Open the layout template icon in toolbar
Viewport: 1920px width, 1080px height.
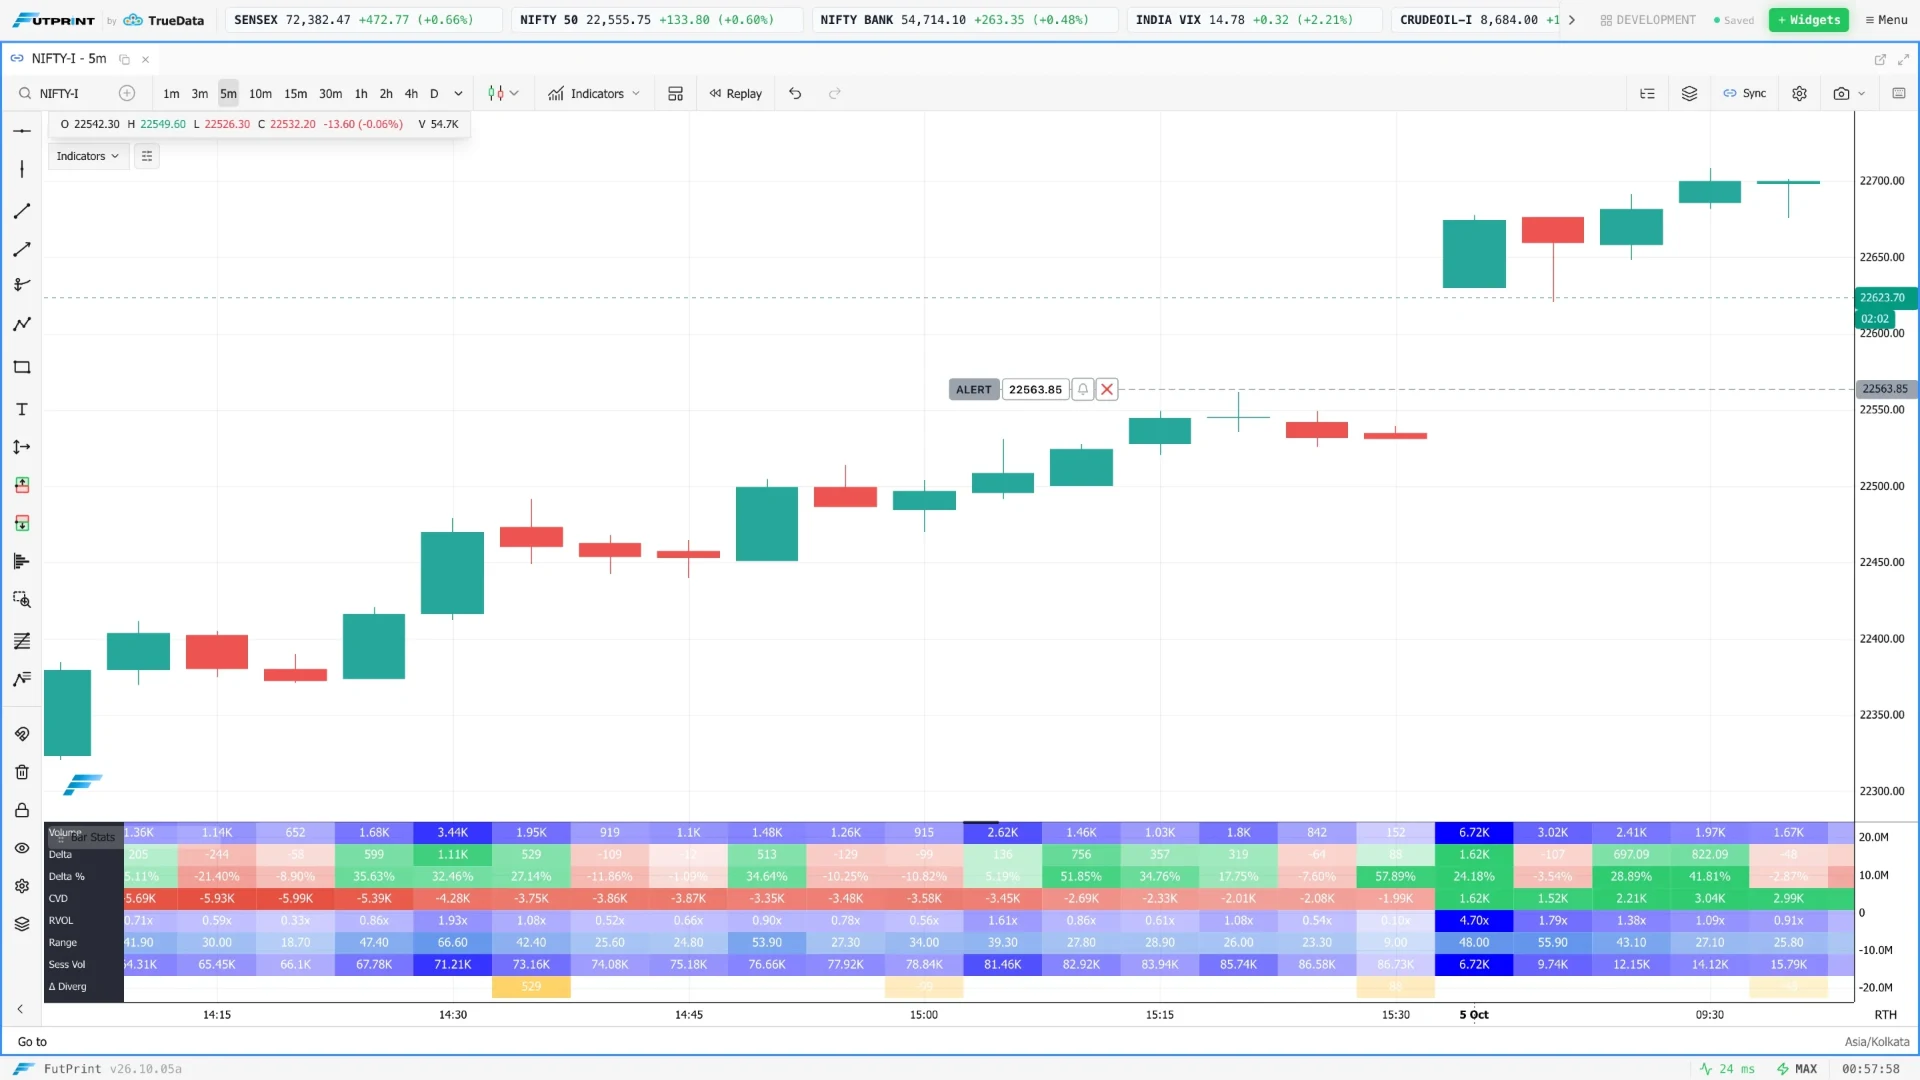coord(676,93)
